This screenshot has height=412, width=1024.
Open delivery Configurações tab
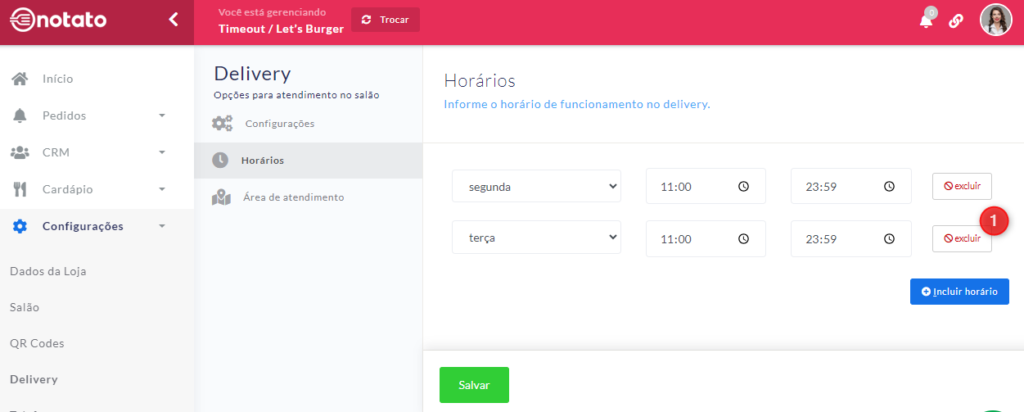coord(279,124)
